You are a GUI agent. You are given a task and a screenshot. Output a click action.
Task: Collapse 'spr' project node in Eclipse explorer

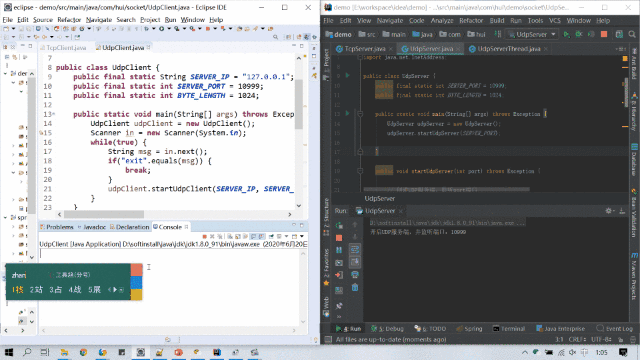click(5, 218)
